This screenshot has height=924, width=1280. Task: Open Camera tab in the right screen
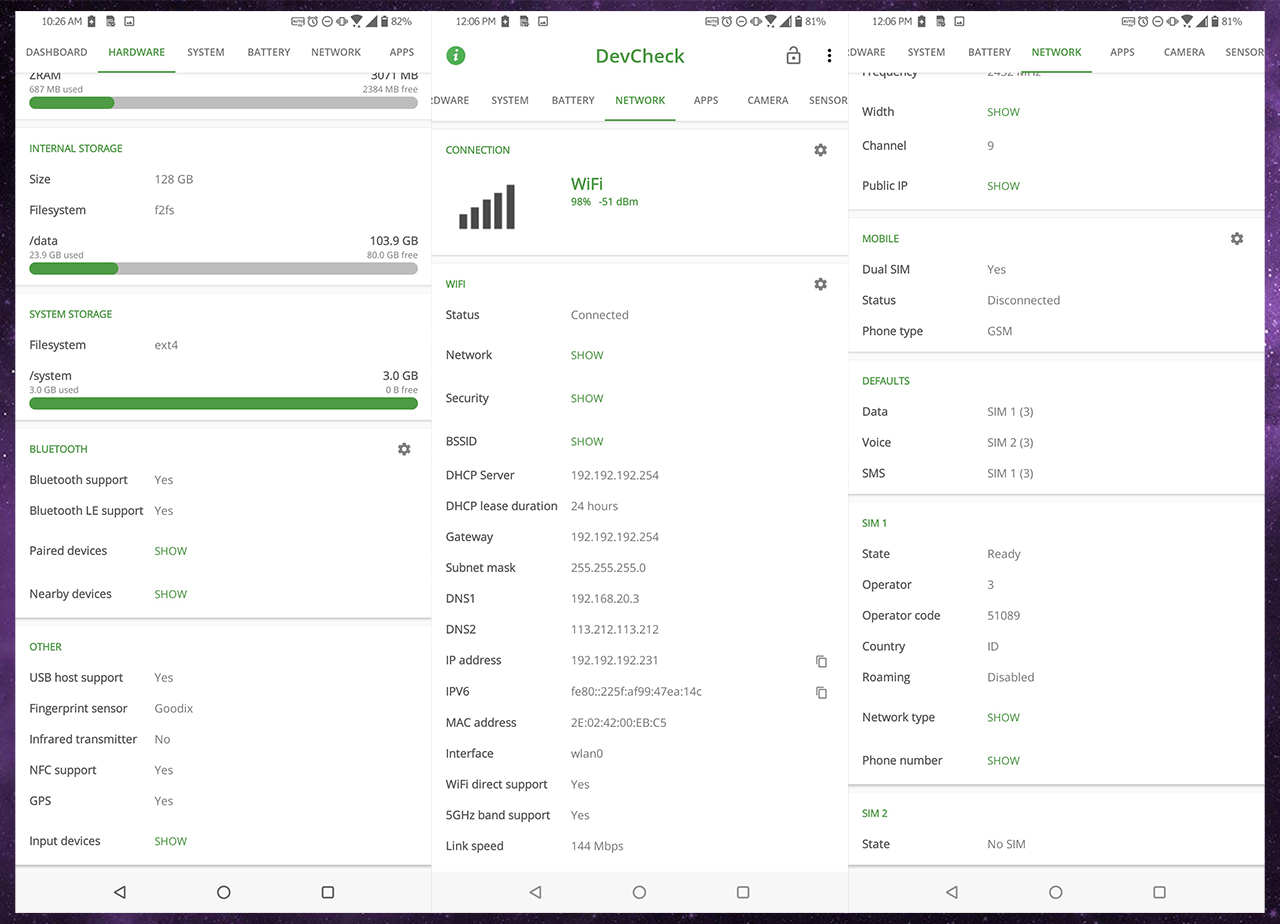click(1184, 52)
